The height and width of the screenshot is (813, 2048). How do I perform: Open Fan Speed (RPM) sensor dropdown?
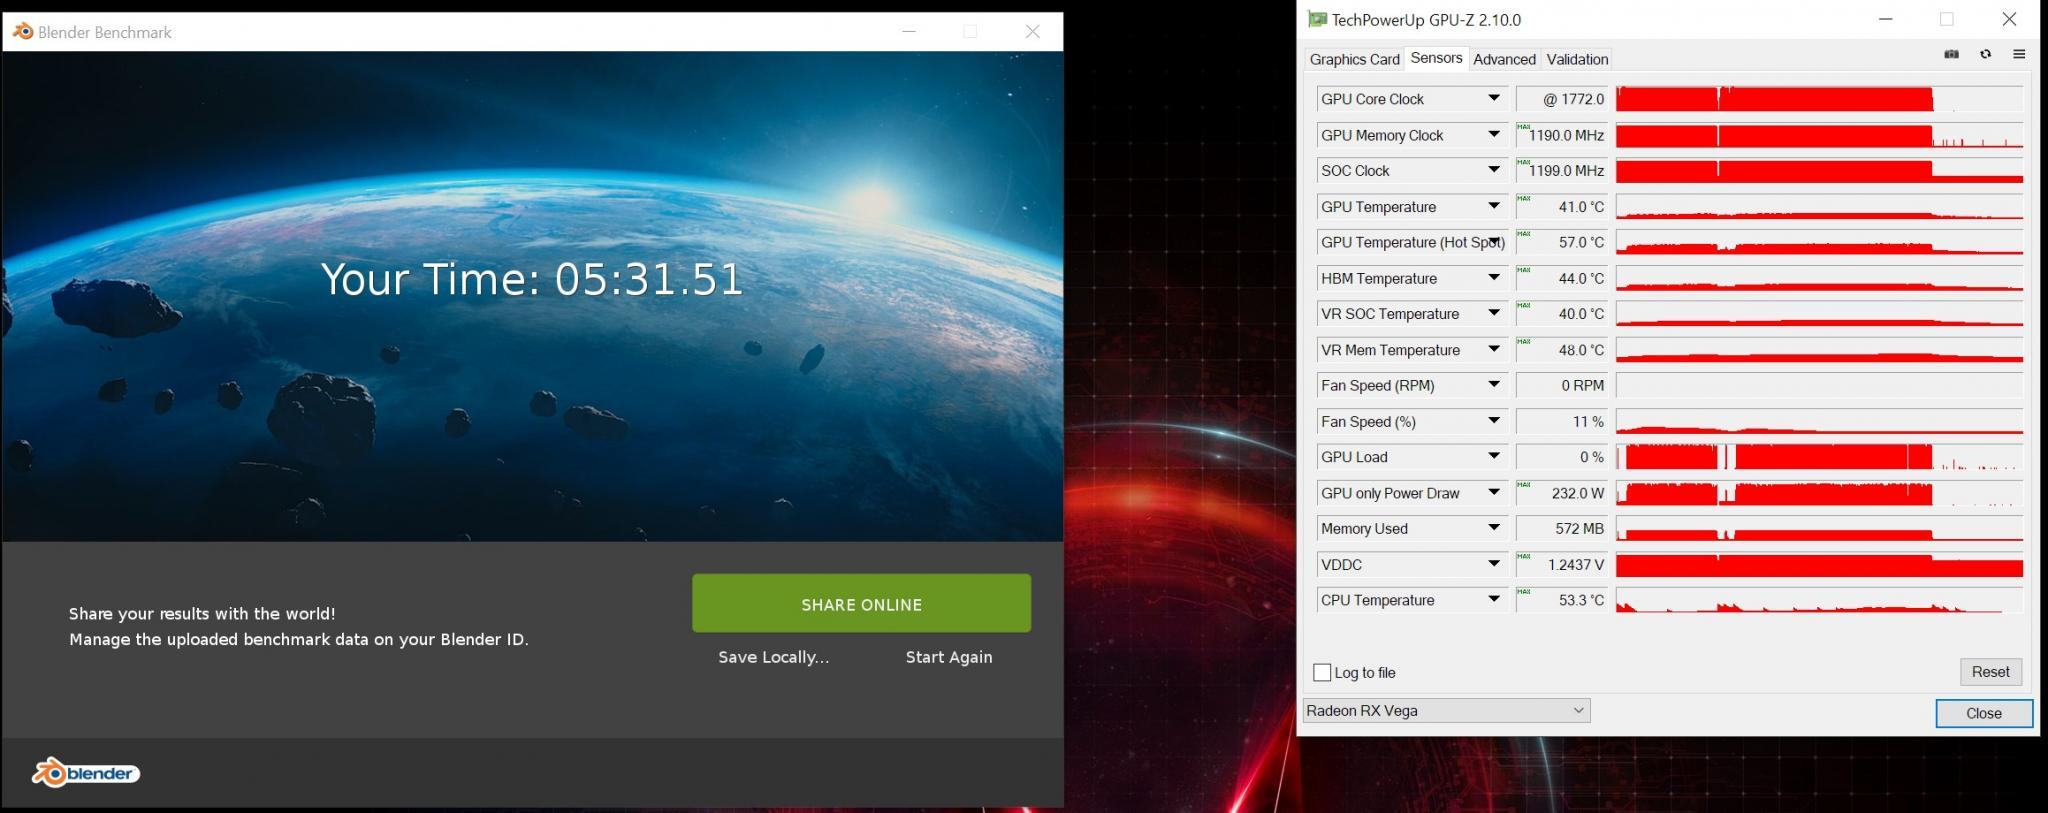click(x=1493, y=385)
